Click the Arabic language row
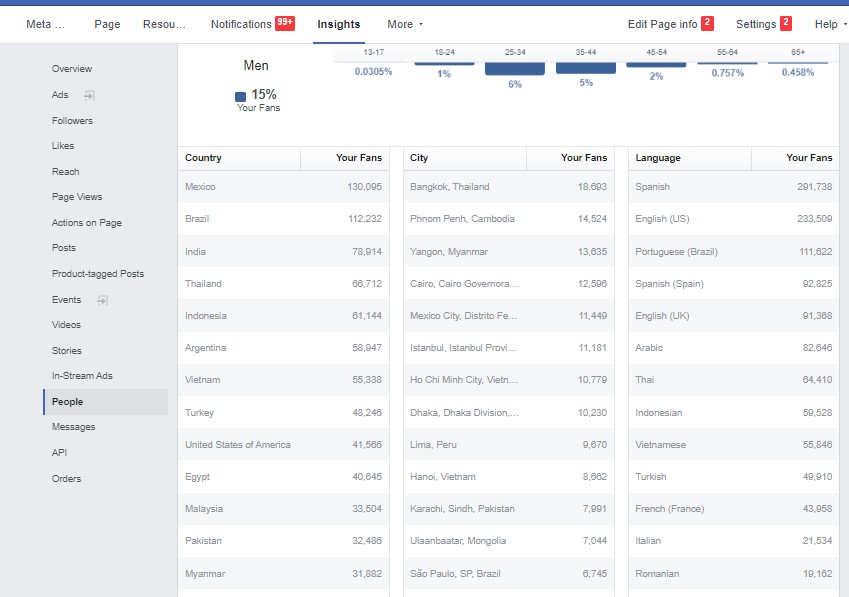This screenshot has width=849, height=597. [734, 348]
